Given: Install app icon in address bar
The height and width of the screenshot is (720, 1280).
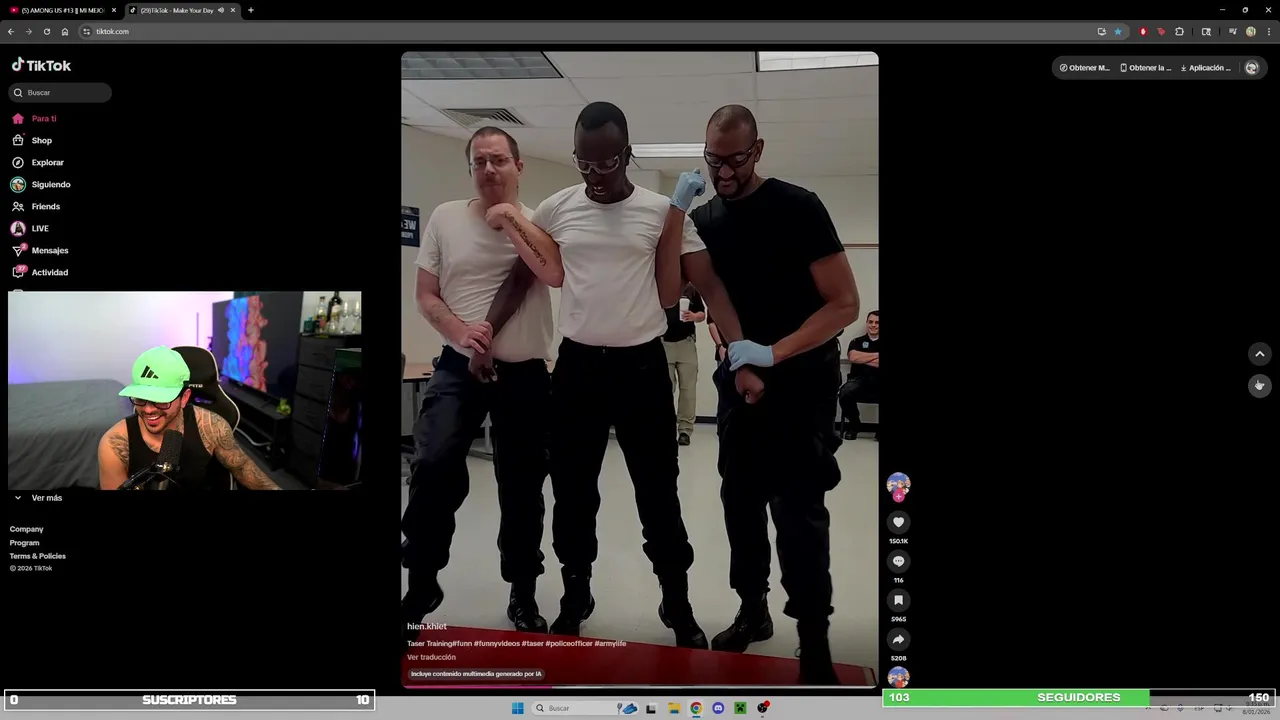Looking at the screenshot, I should (x=1101, y=31).
